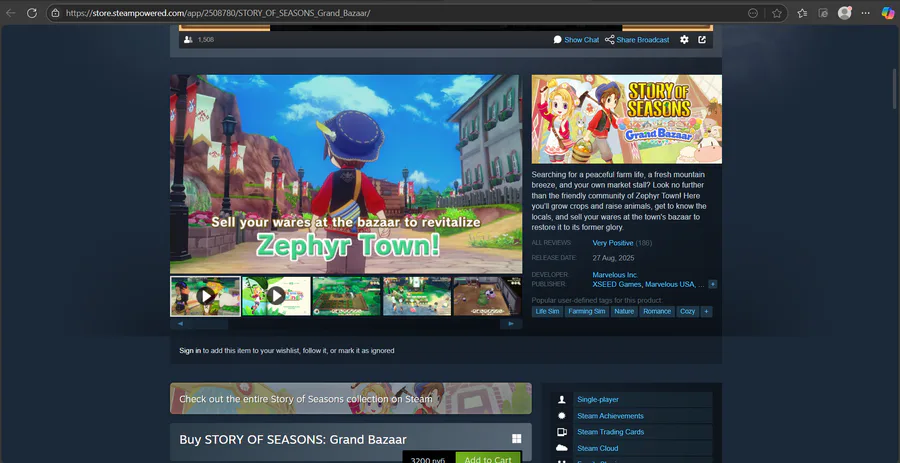Open the Story of Seasons collection banner
The height and width of the screenshot is (463, 900).
coord(351,399)
